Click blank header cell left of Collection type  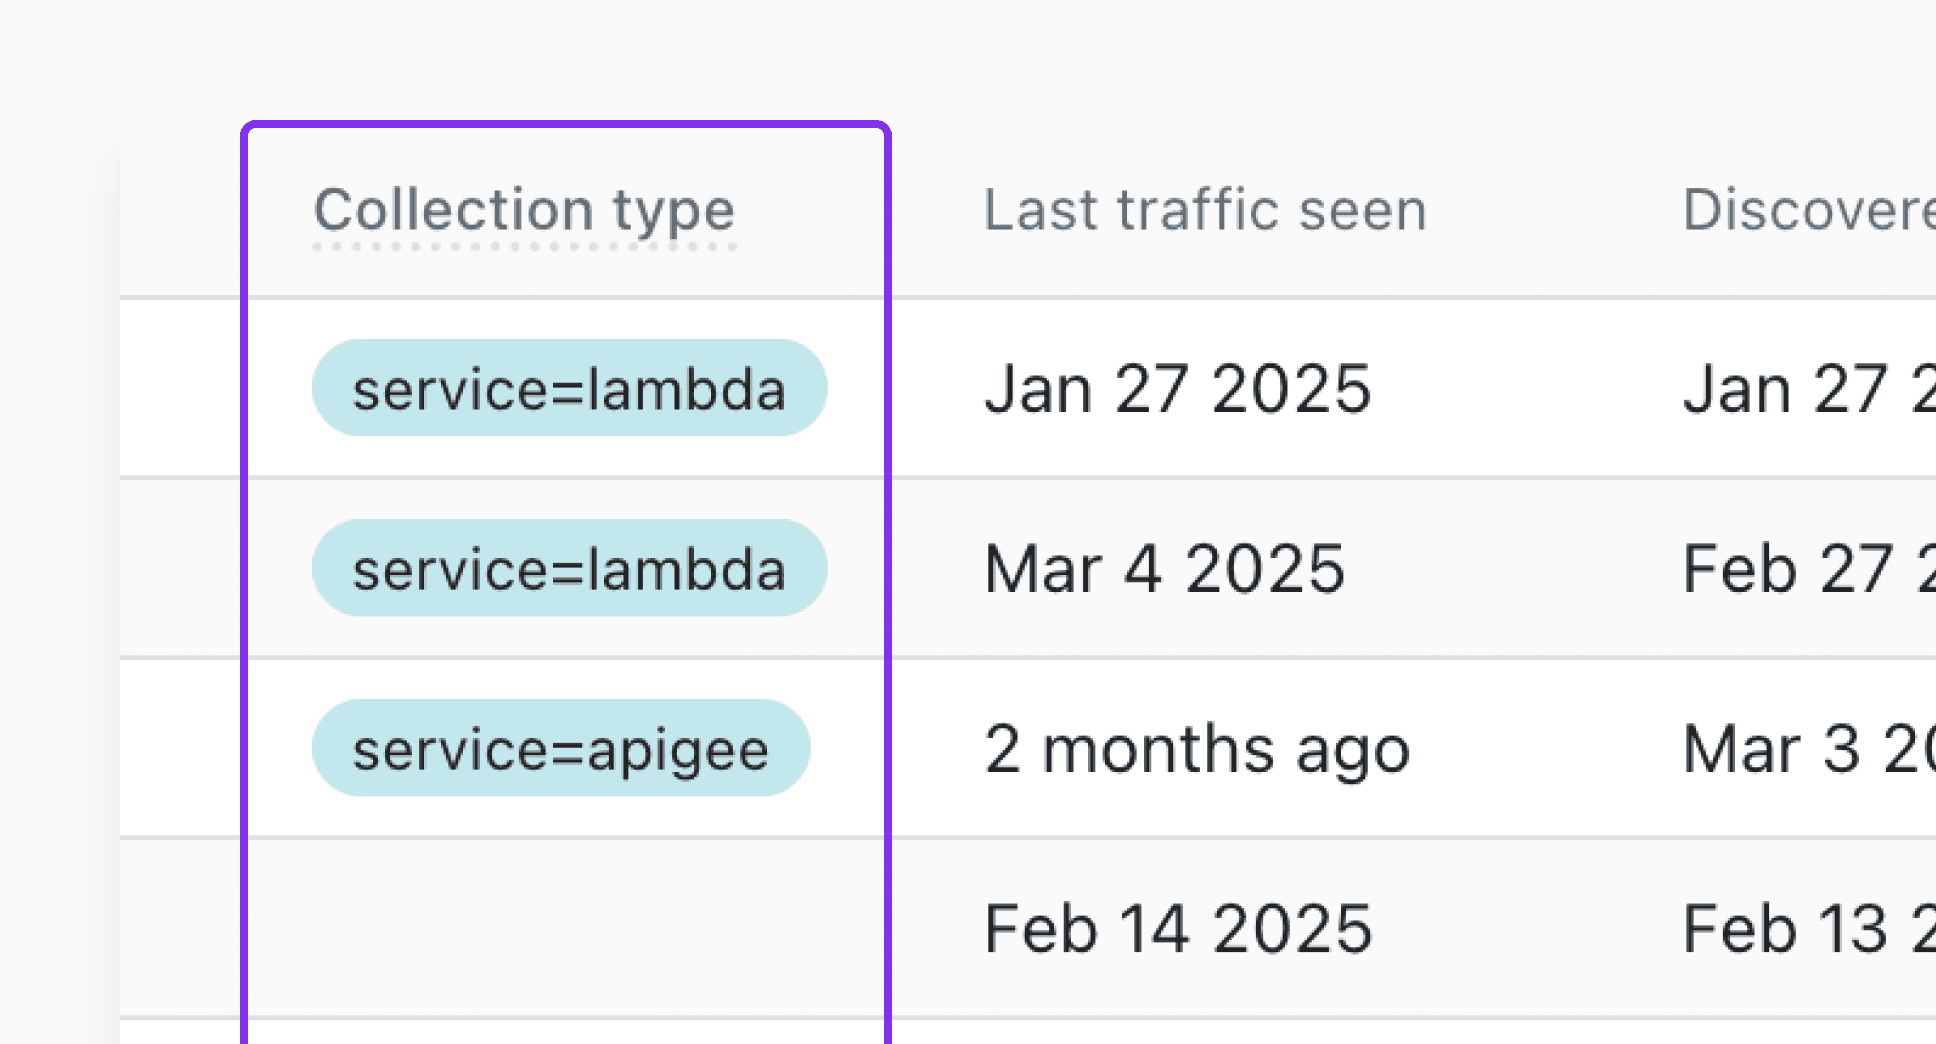point(182,210)
